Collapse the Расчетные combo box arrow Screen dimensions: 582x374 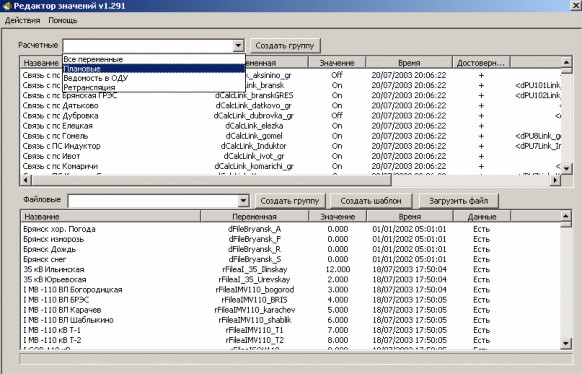tap(238, 46)
